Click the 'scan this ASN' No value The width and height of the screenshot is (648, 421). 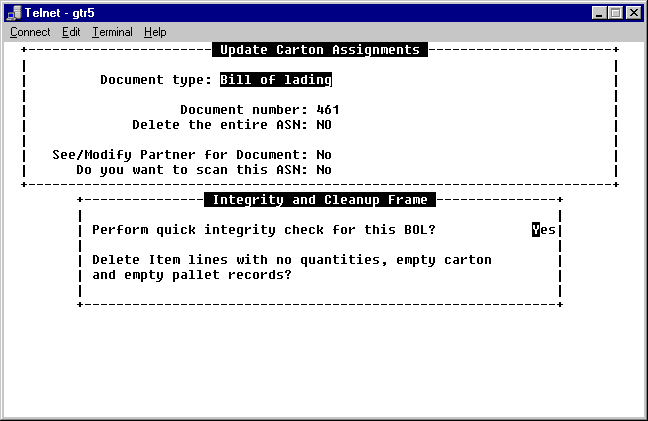coord(324,170)
